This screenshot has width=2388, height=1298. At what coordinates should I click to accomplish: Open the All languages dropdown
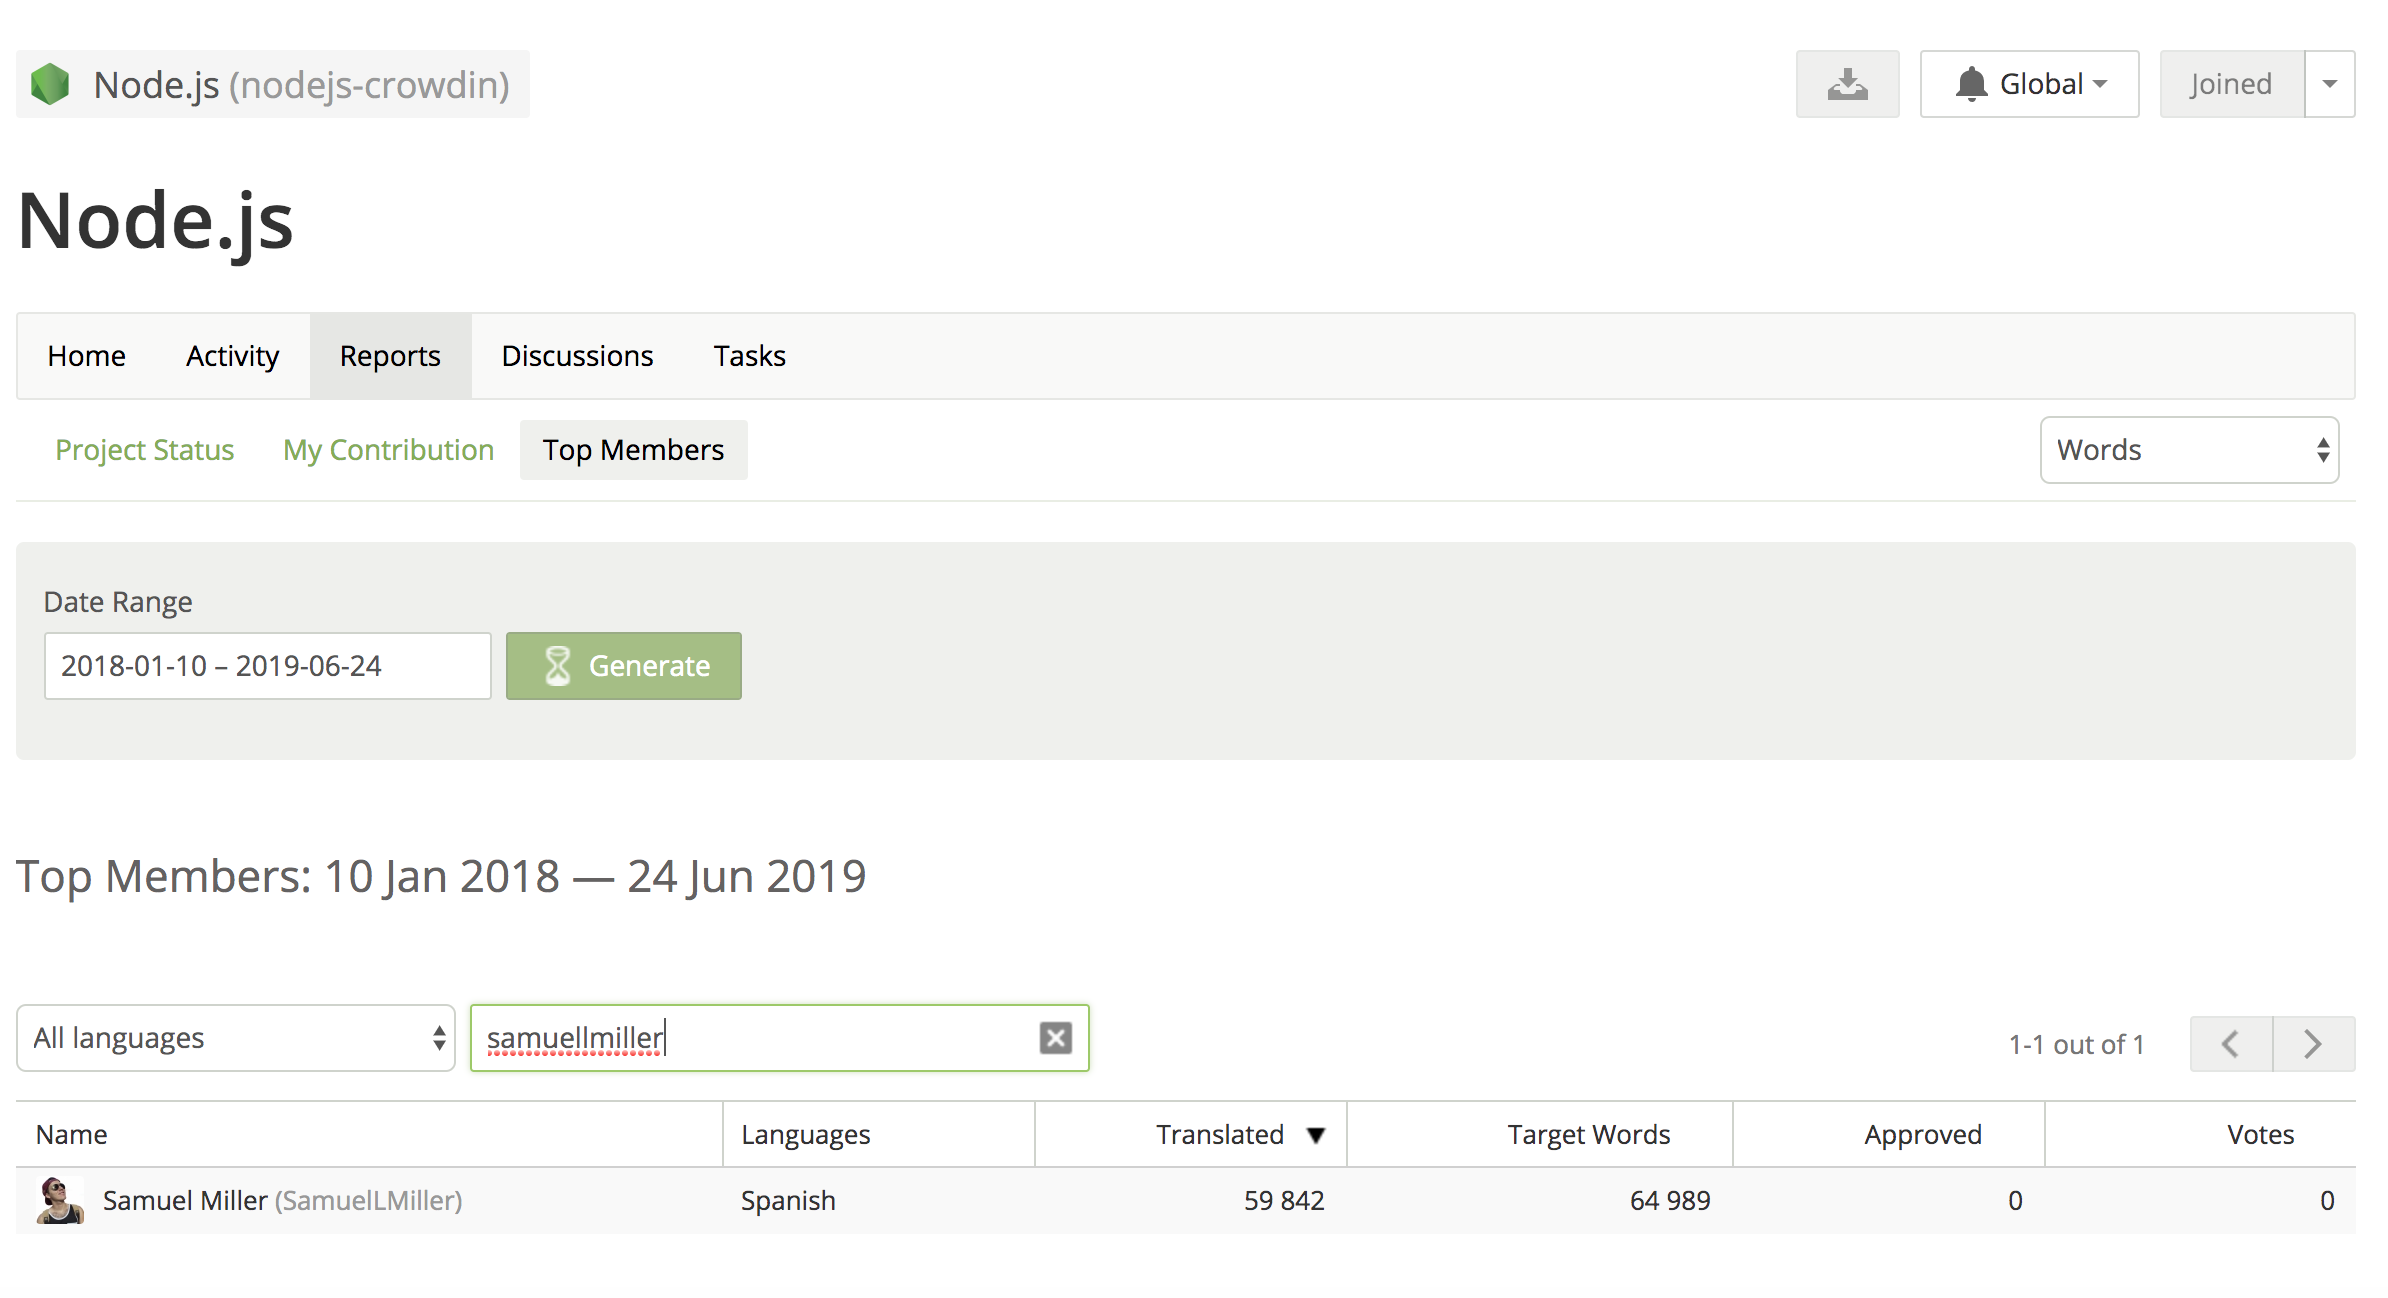pos(236,1038)
